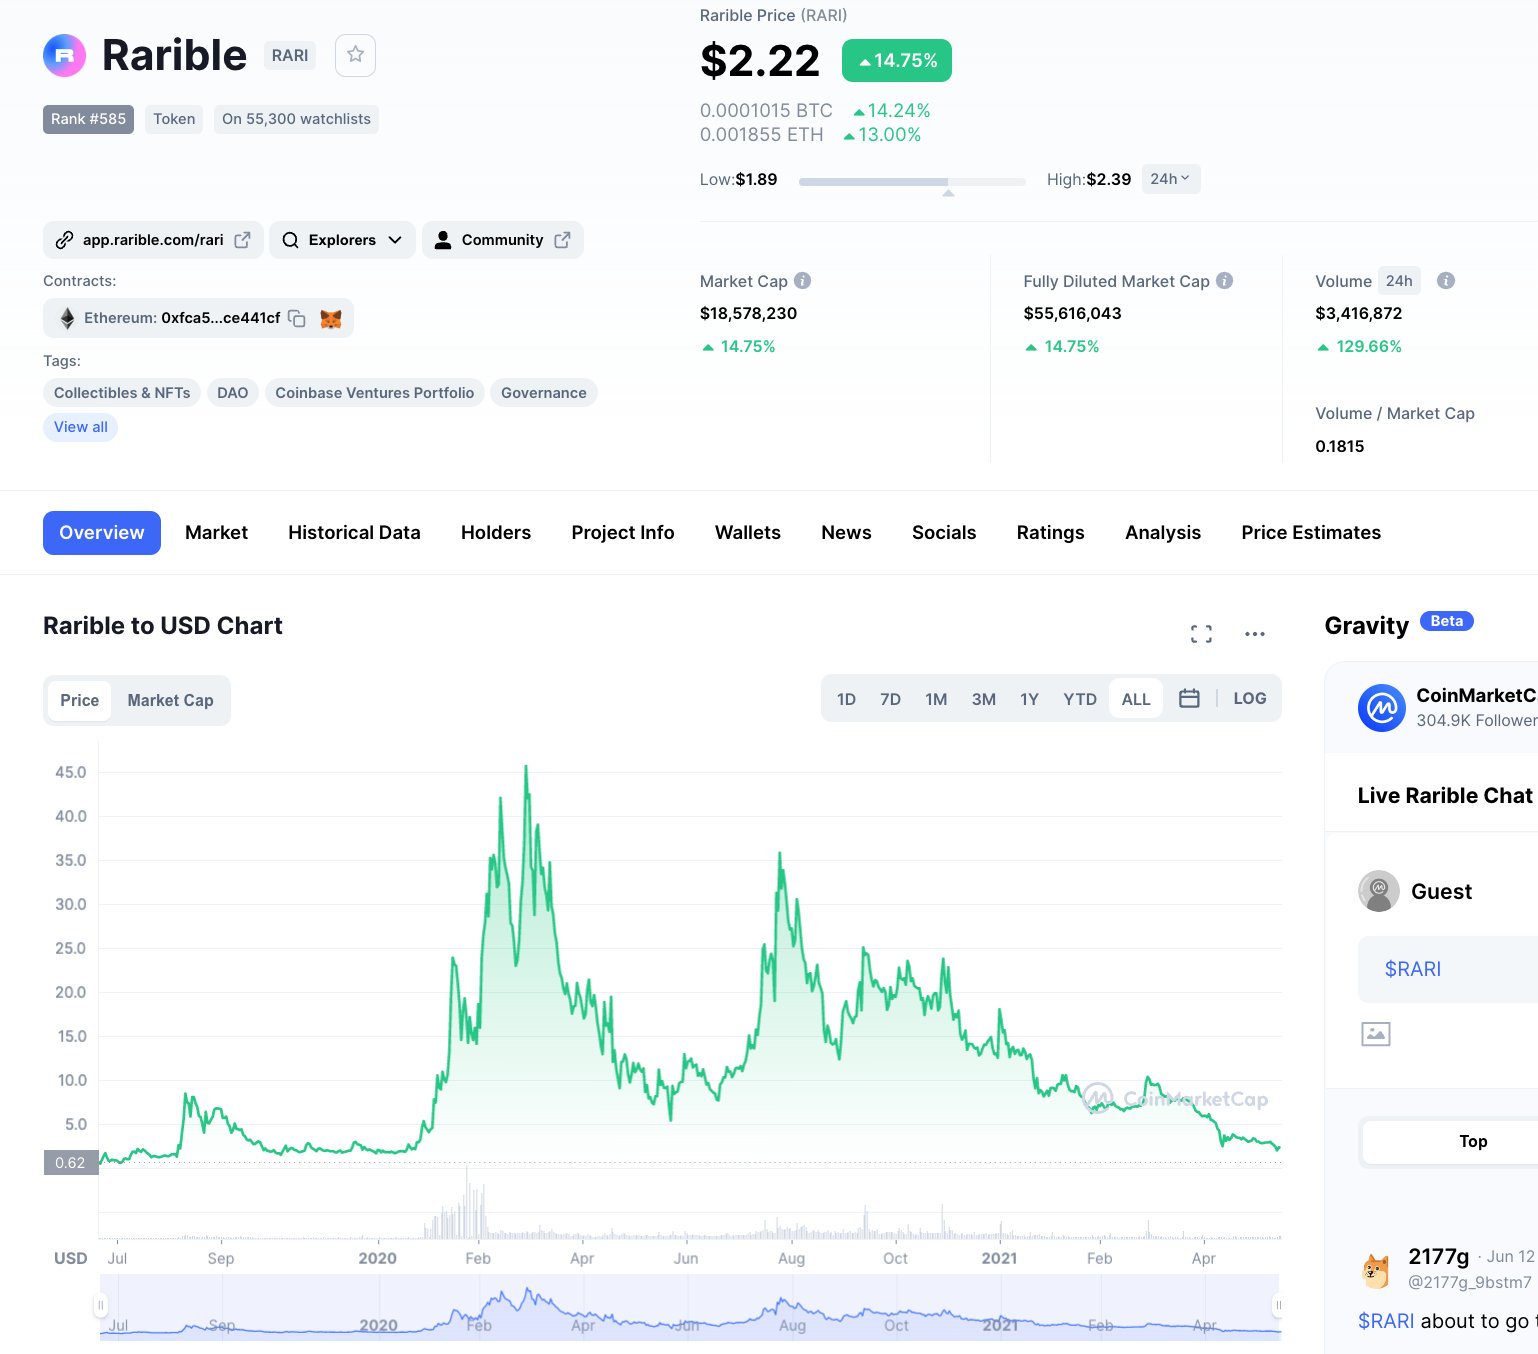Open the Project Info tab
1538x1354 pixels.
click(623, 533)
